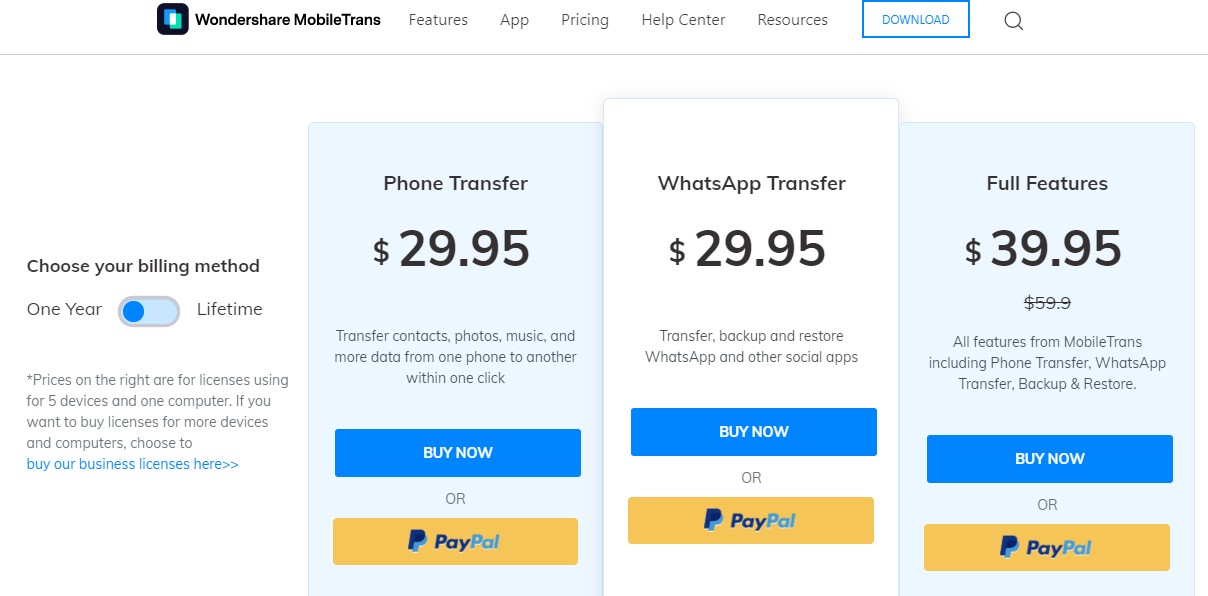Image resolution: width=1208 pixels, height=596 pixels.
Task: Click the PayPal logo under WhatsApp Transfer
Action: click(x=751, y=520)
